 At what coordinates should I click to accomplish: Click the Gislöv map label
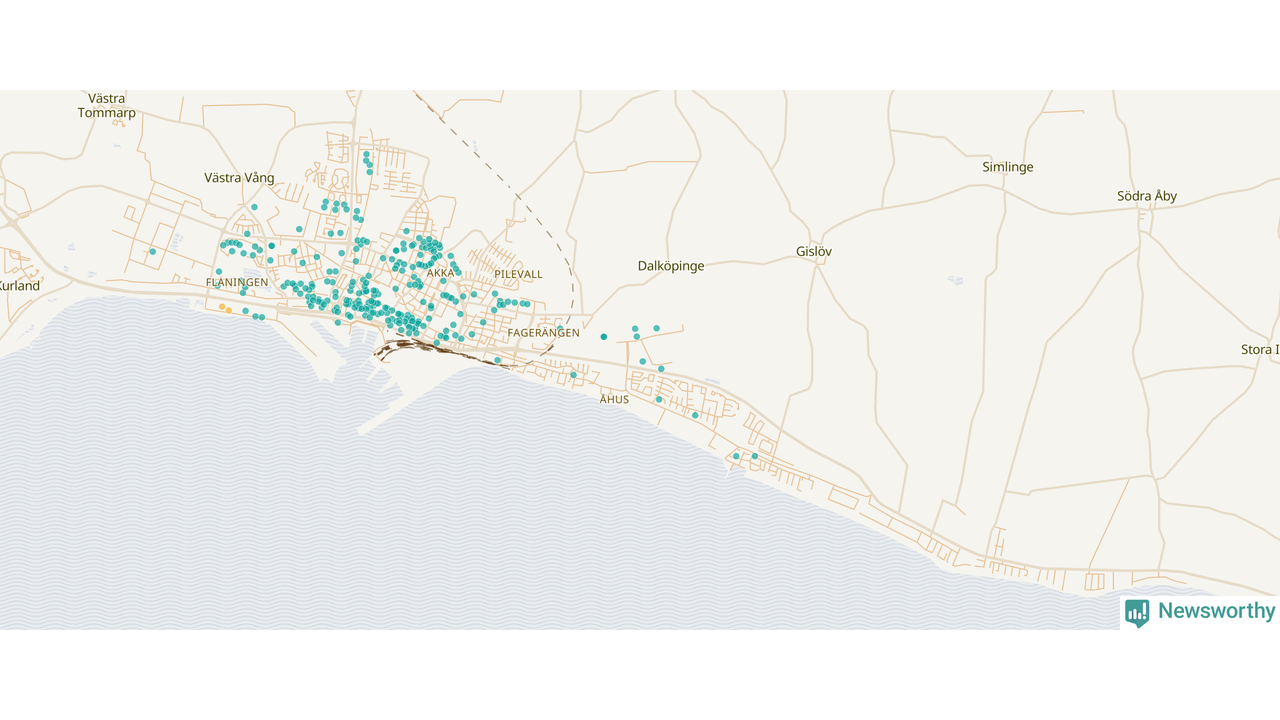[x=814, y=252]
